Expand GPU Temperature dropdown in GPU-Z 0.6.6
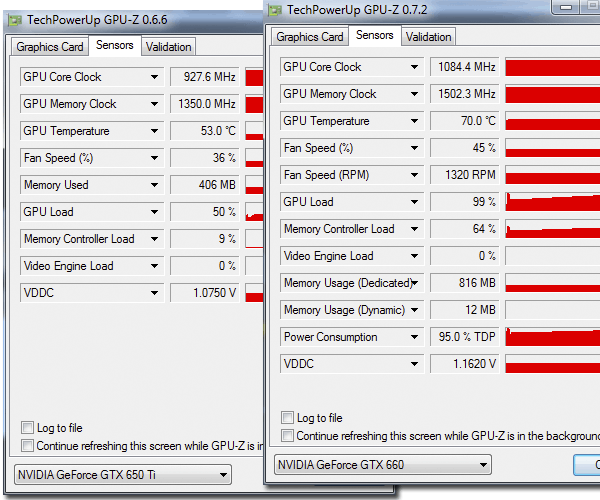This screenshot has height=500, width=600. tap(154, 131)
